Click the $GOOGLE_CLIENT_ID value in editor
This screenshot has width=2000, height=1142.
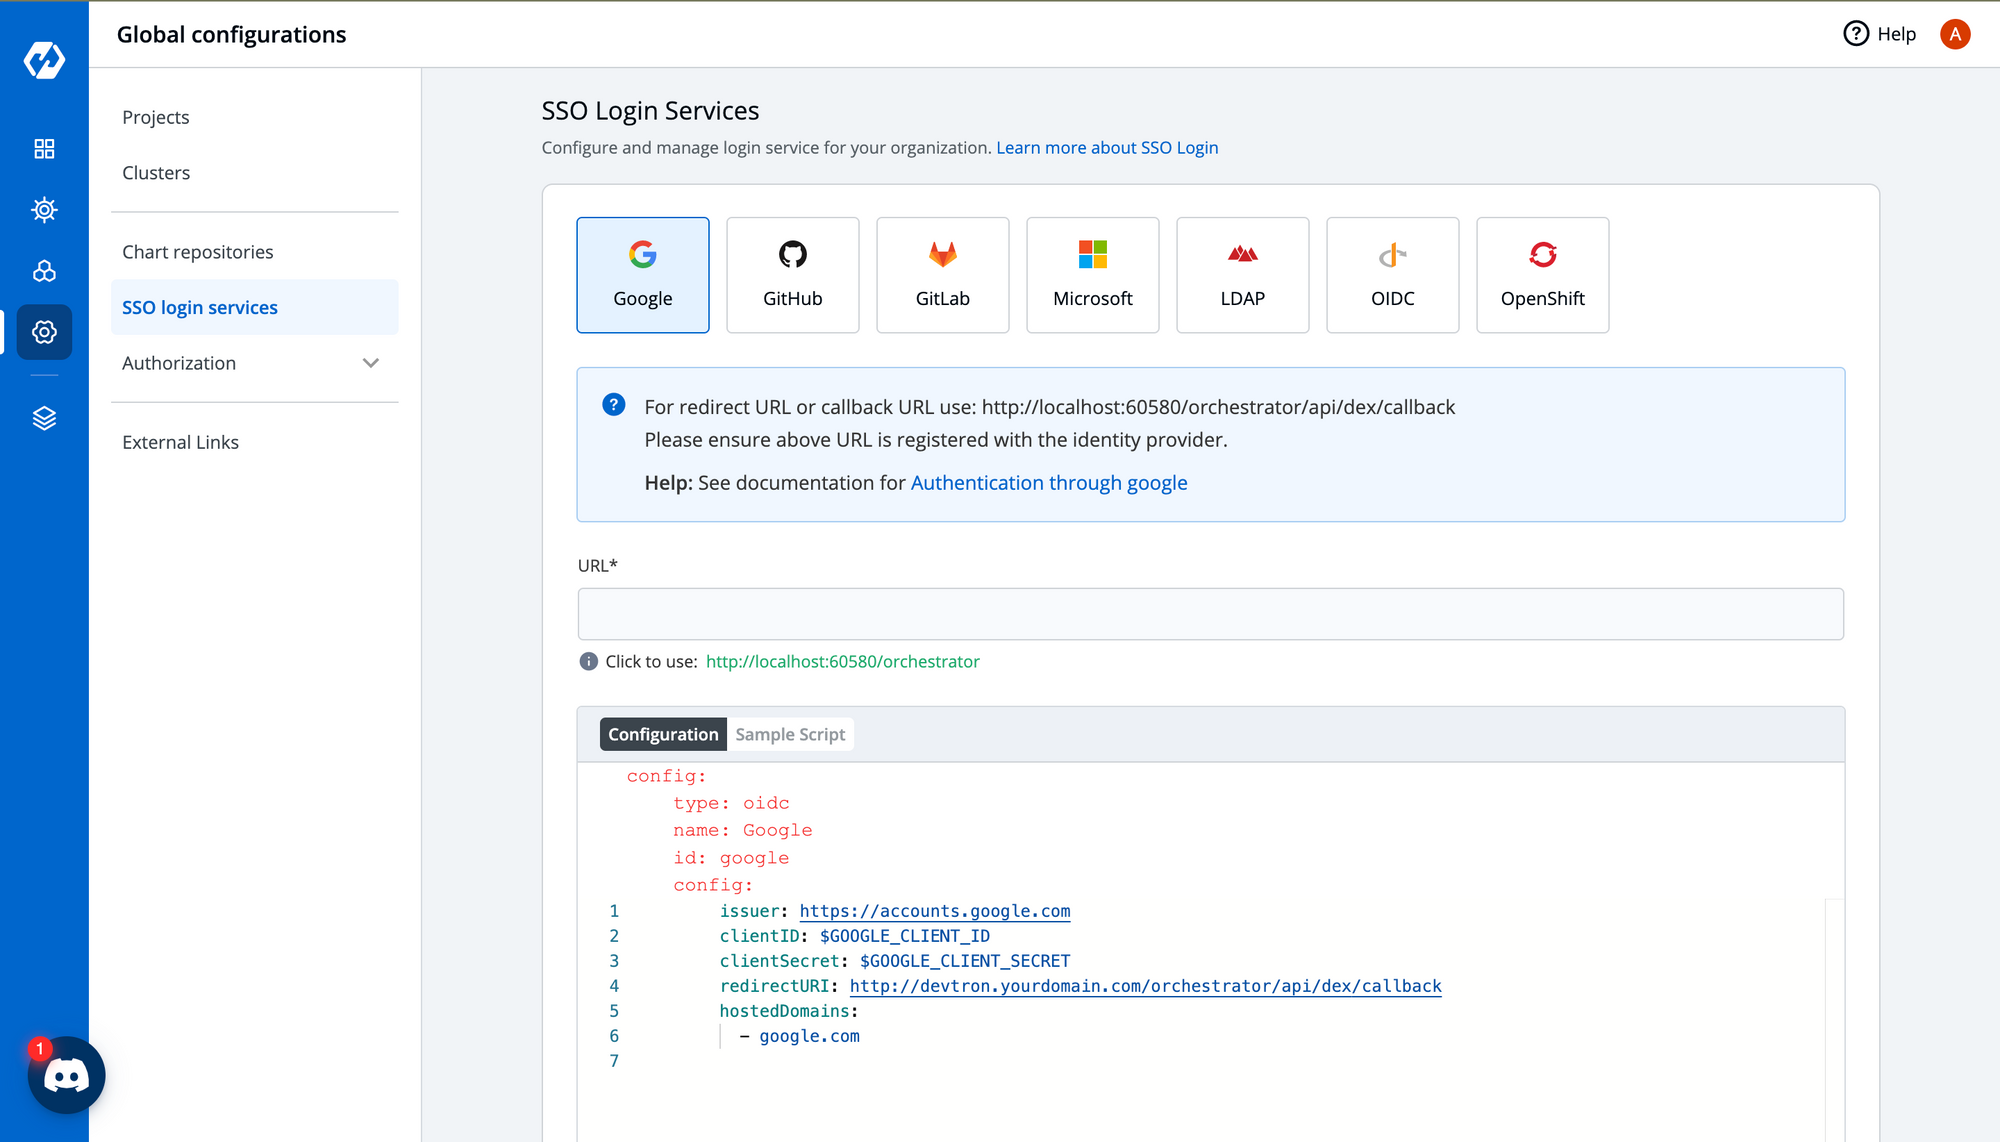click(905, 936)
